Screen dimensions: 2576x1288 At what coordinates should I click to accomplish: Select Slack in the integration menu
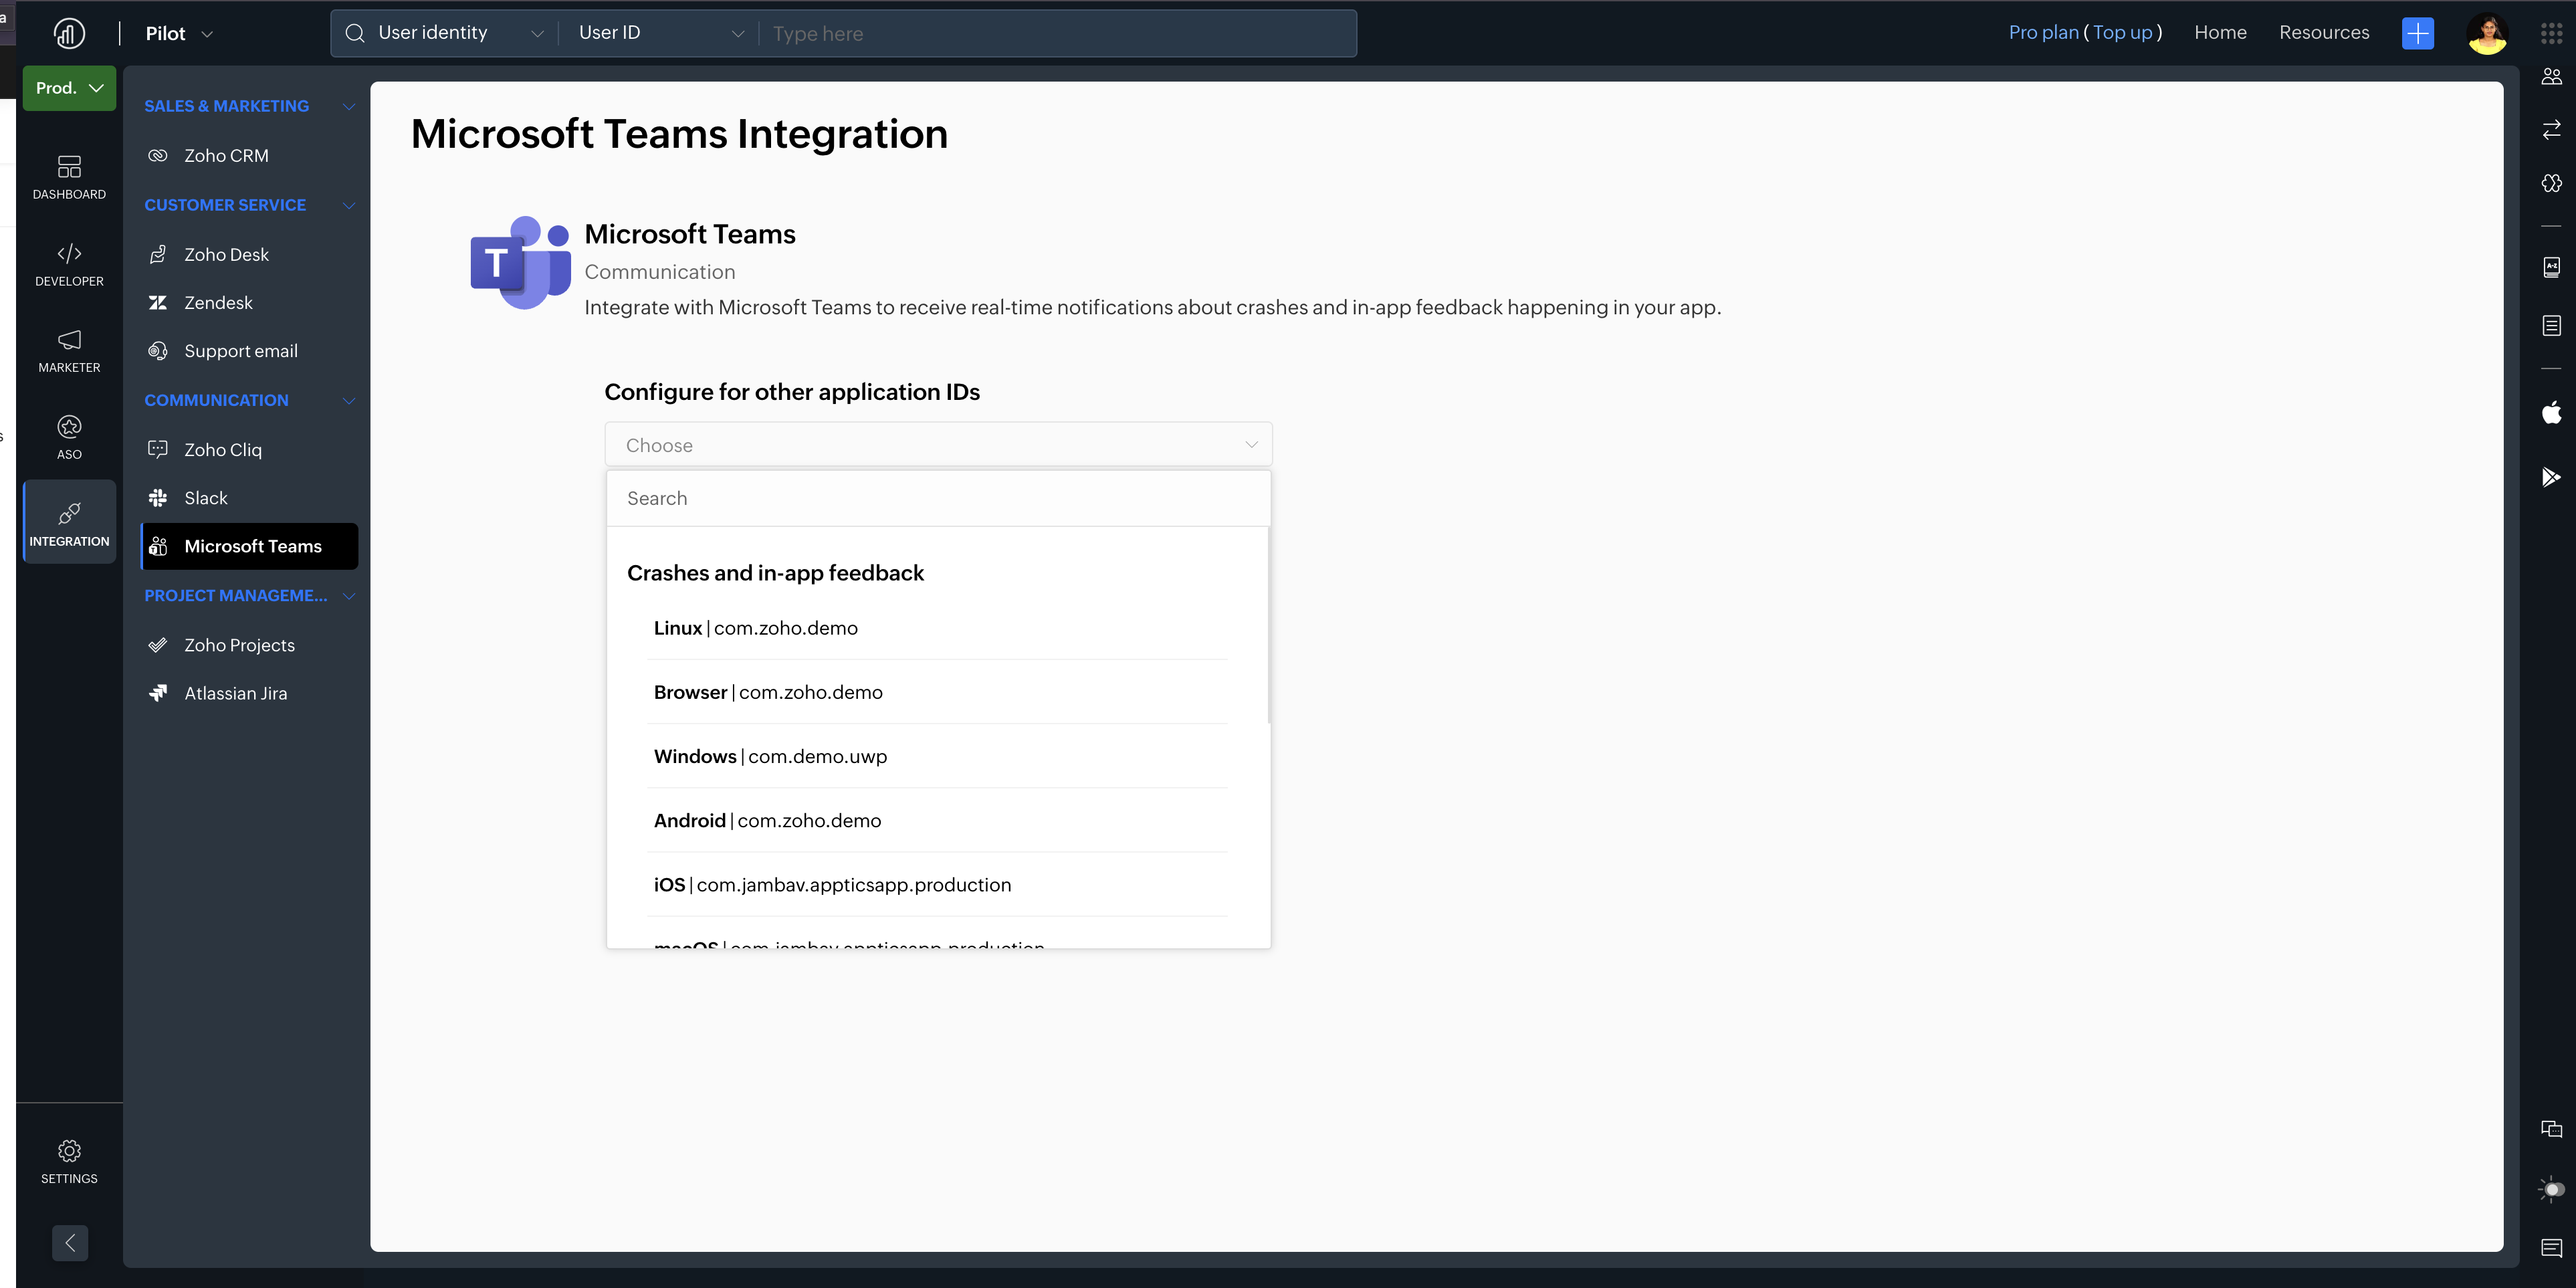[206, 498]
